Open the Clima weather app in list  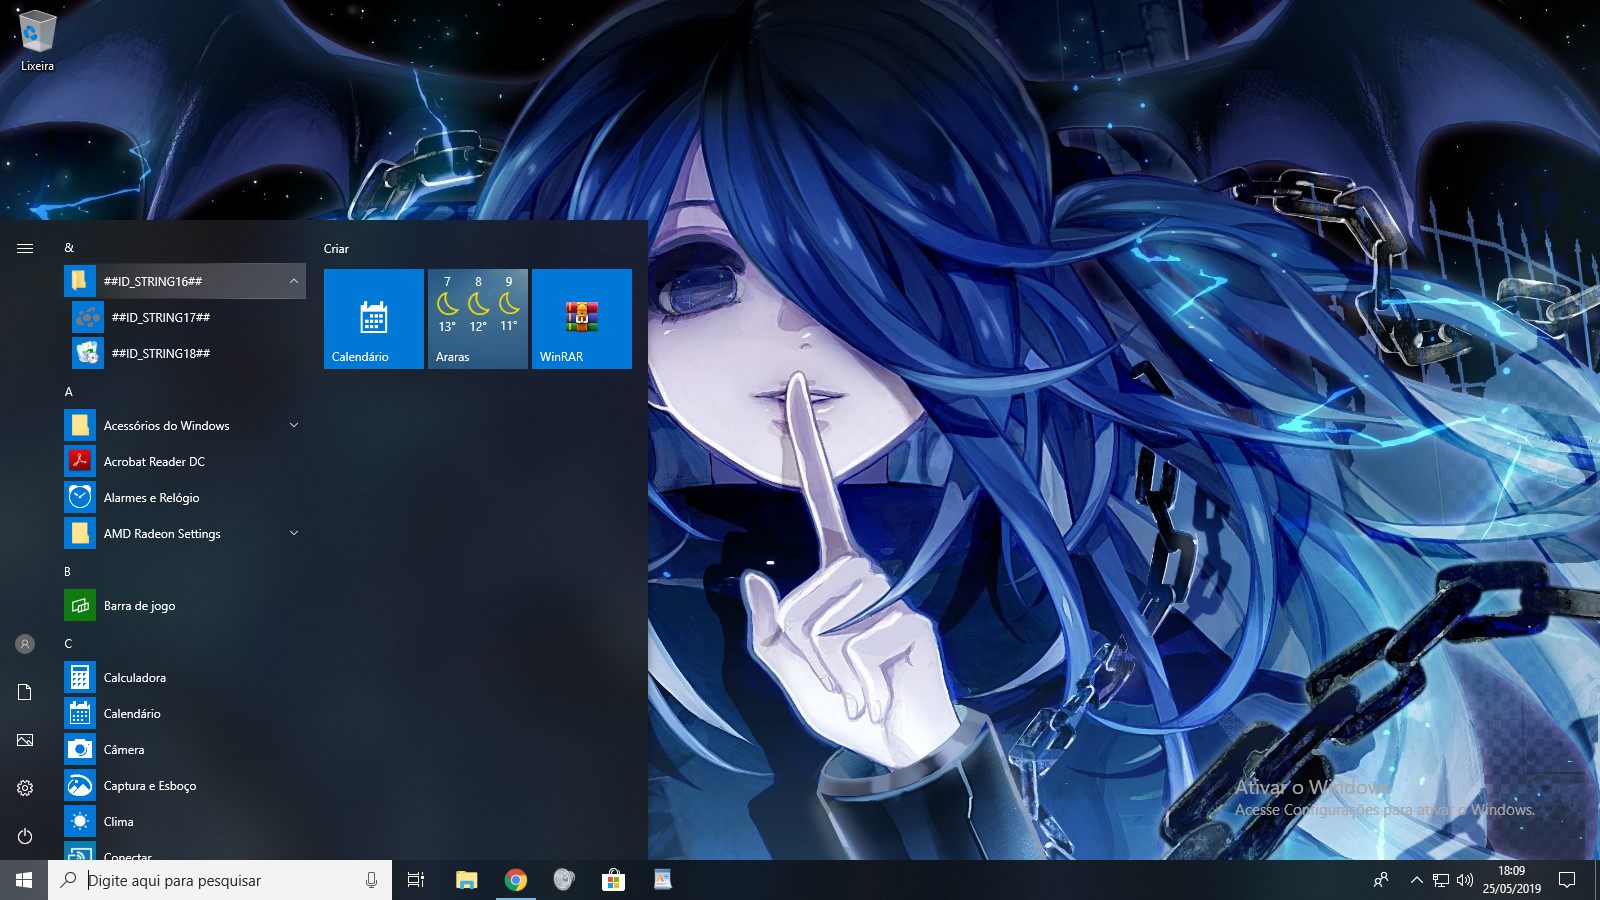tap(185, 821)
